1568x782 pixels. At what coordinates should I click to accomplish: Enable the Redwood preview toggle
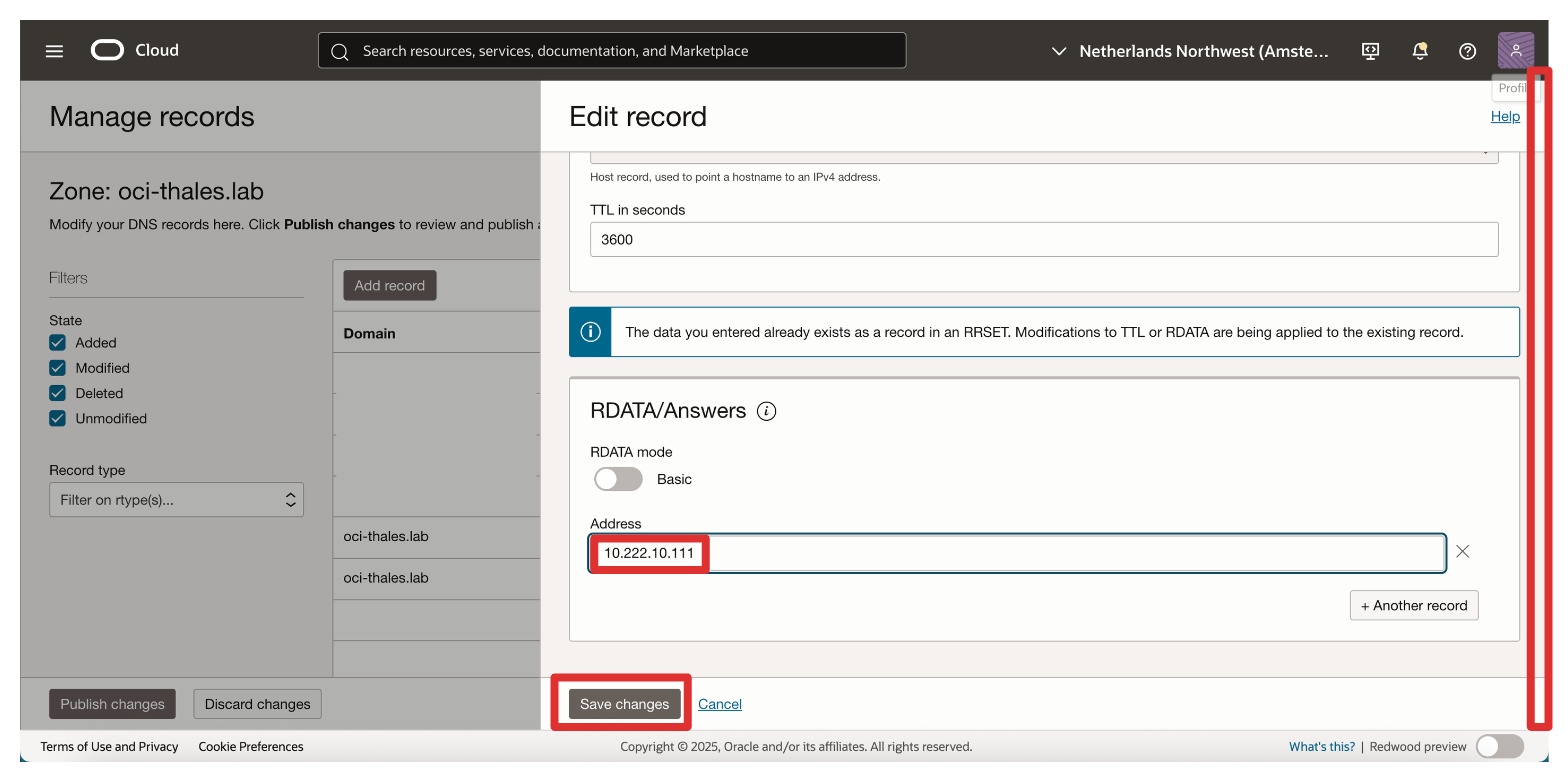[x=1499, y=746]
